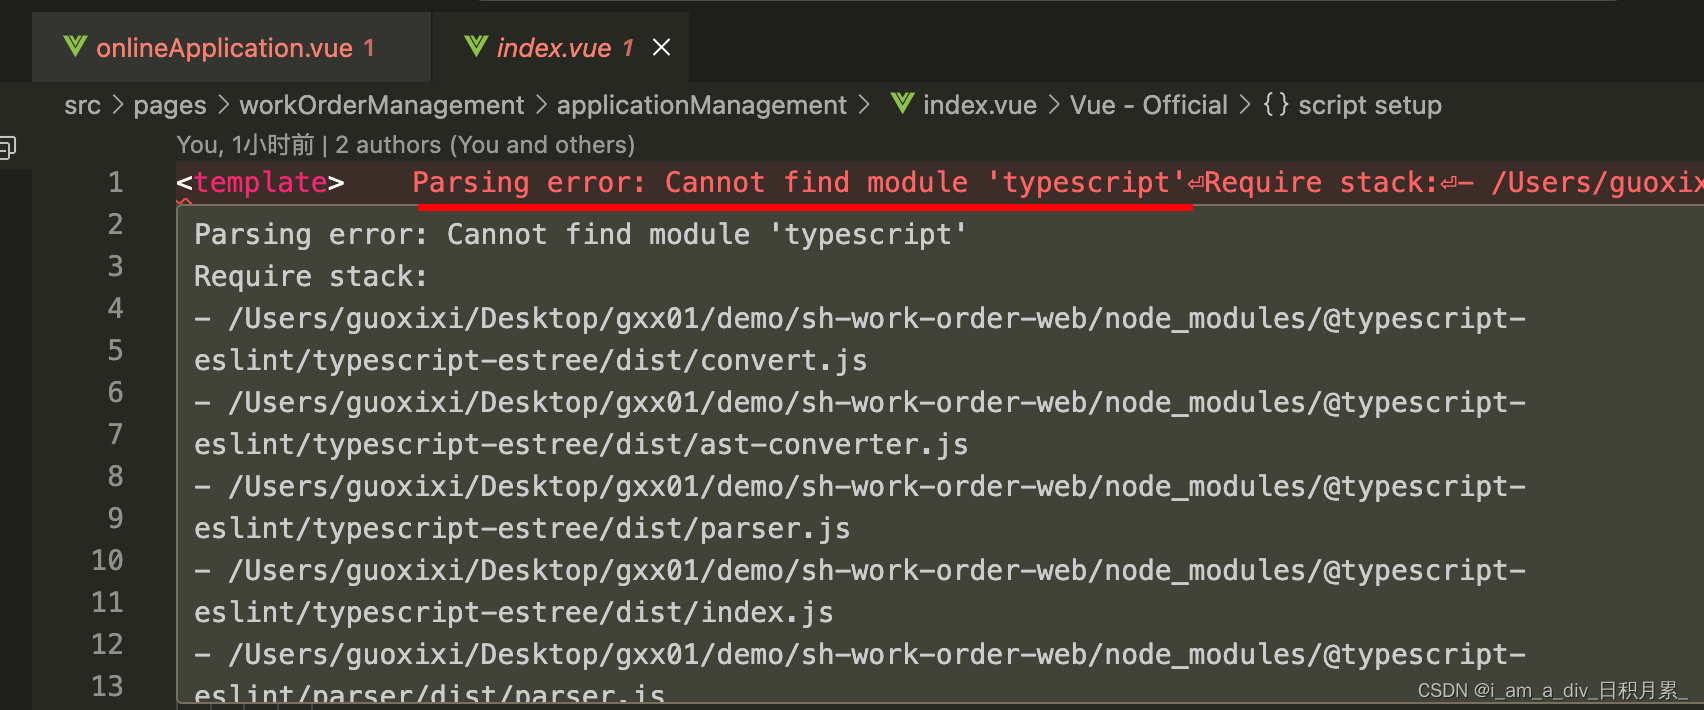Open the applicationManagement breadcrumb segment
The height and width of the screenshot is (710, 1704).
701,105
